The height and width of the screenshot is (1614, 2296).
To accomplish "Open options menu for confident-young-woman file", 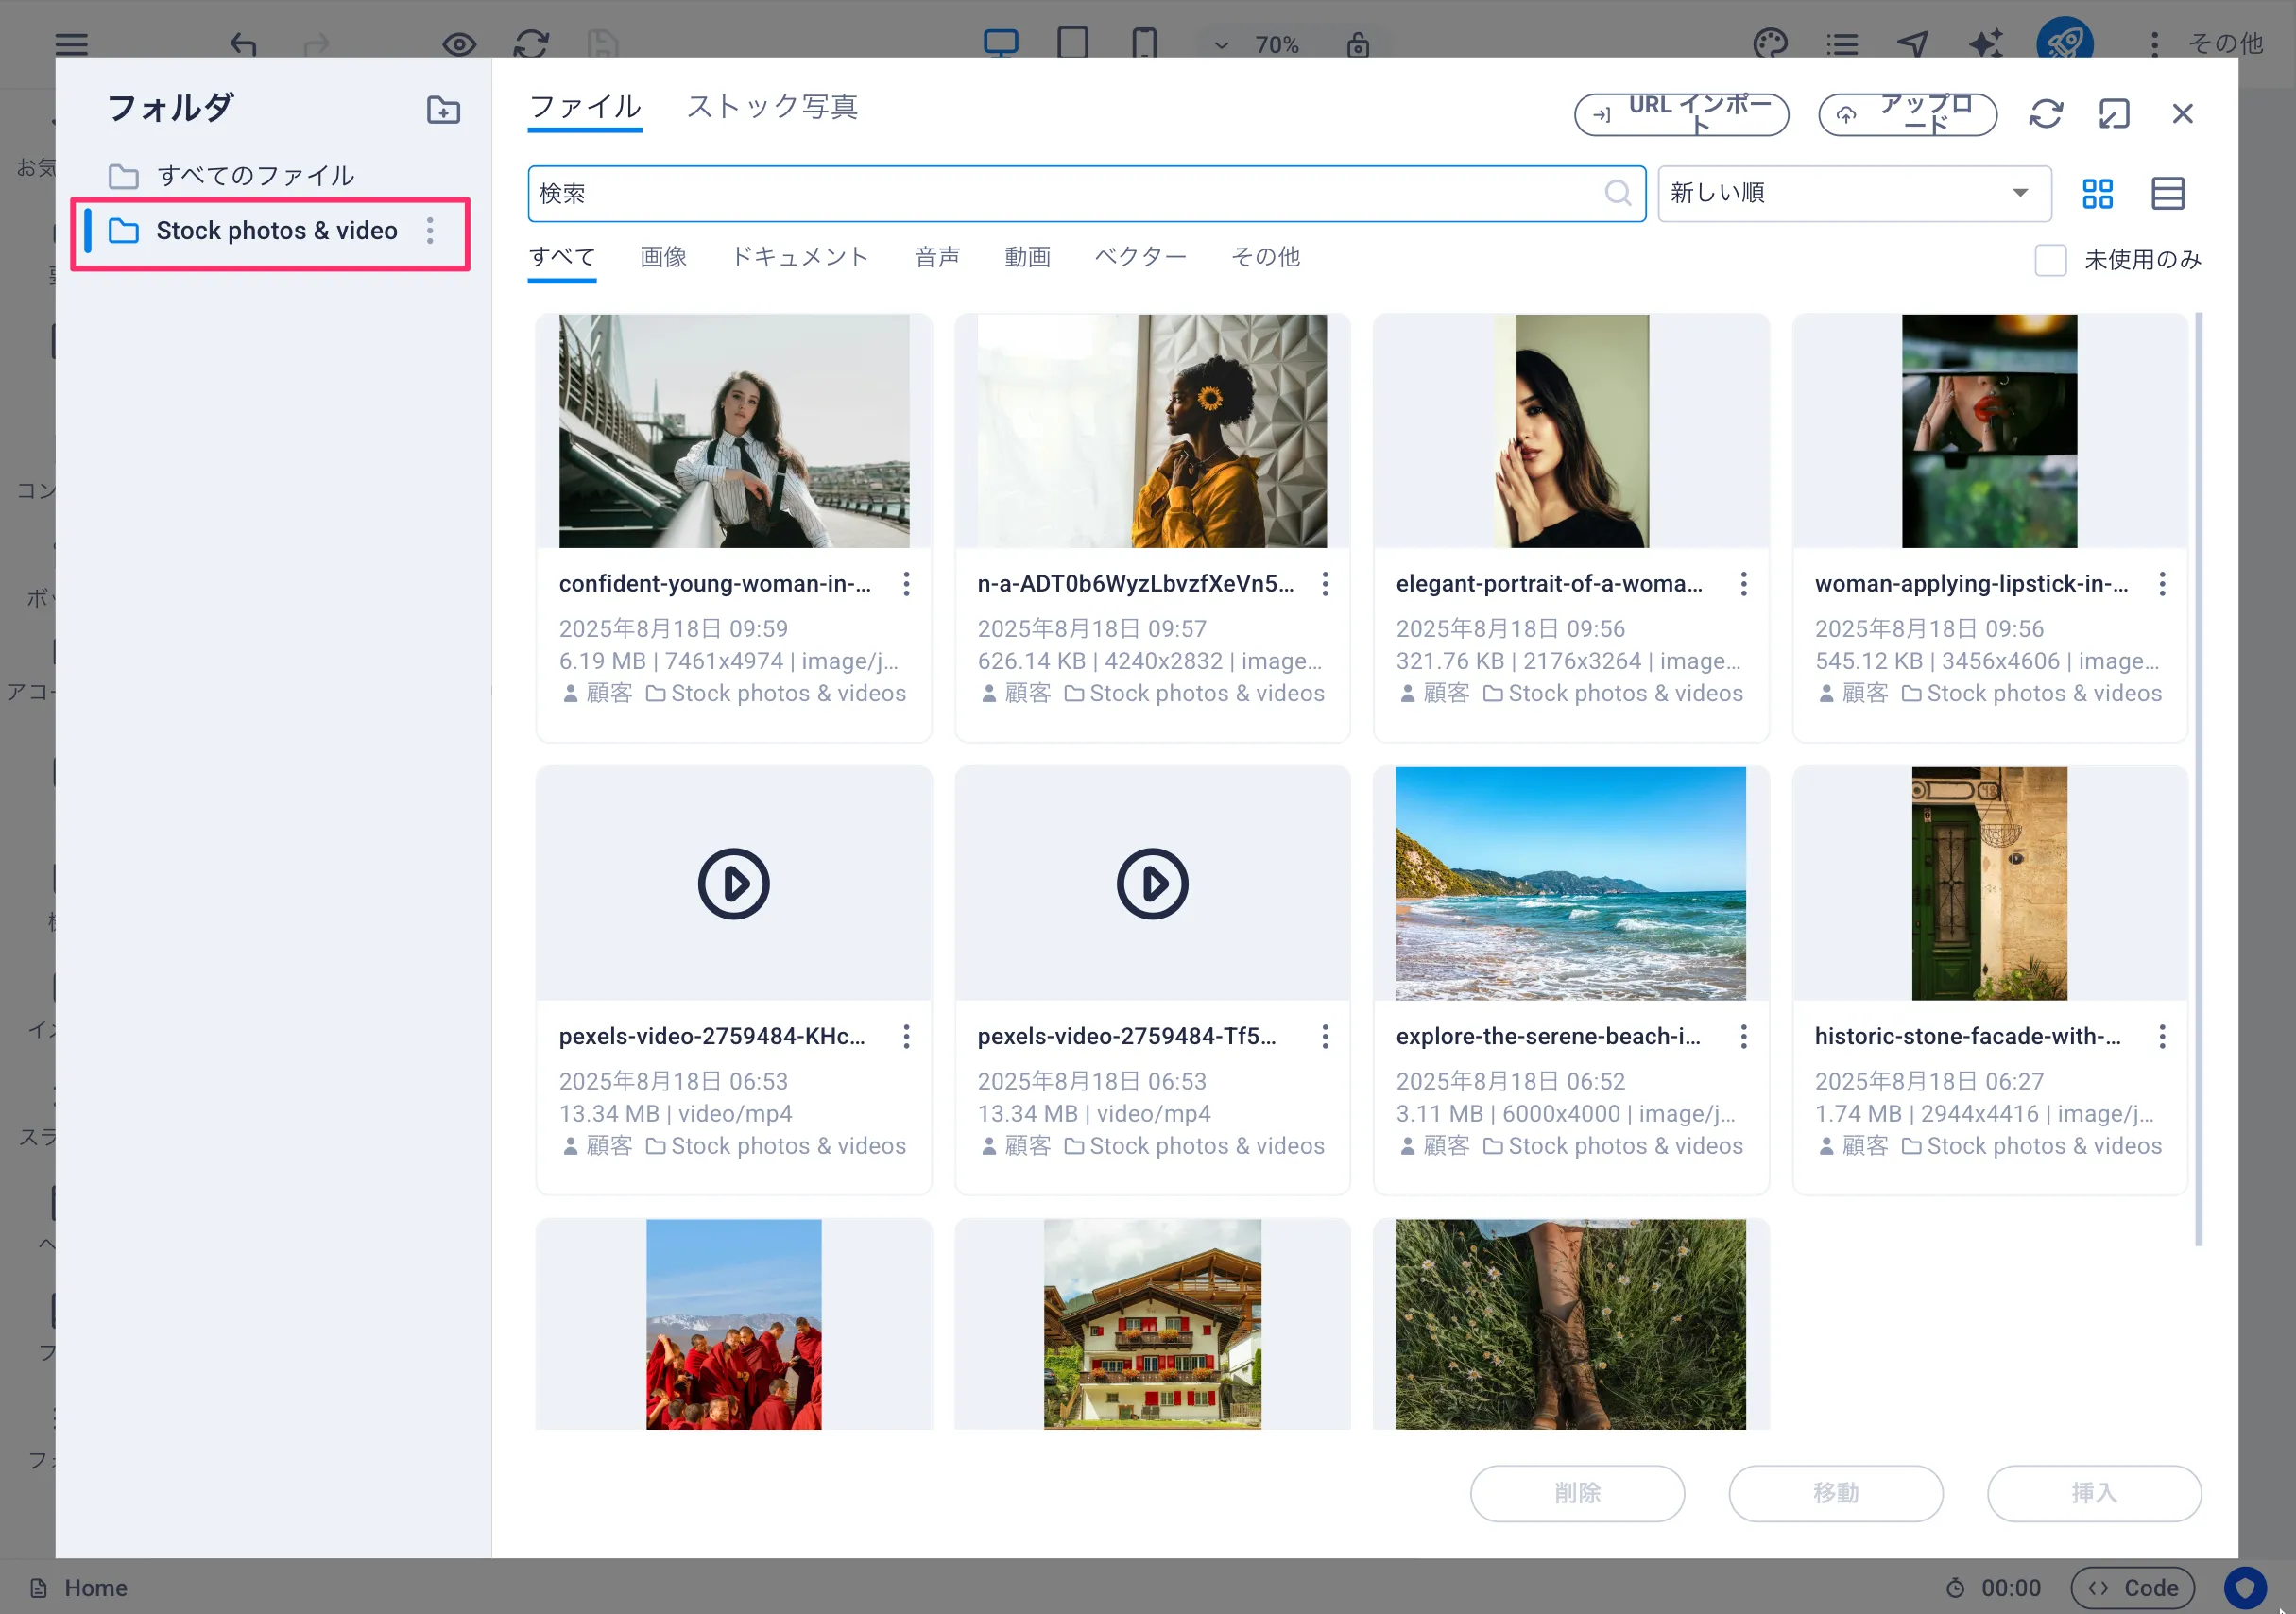I will [906, 584].
